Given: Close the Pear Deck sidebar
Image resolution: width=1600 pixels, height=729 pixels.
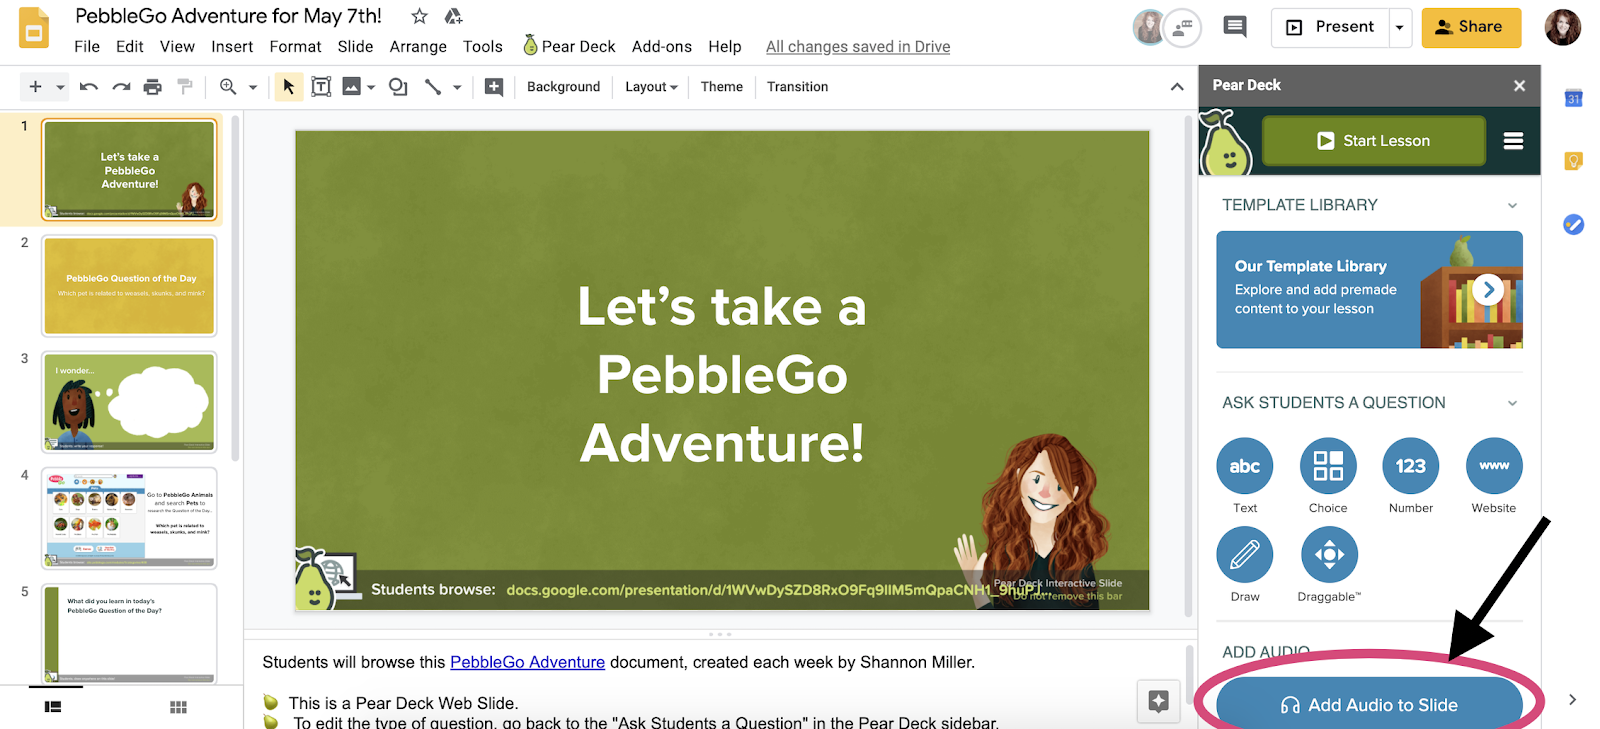Looking at the screenshot, I should 1519,86.
